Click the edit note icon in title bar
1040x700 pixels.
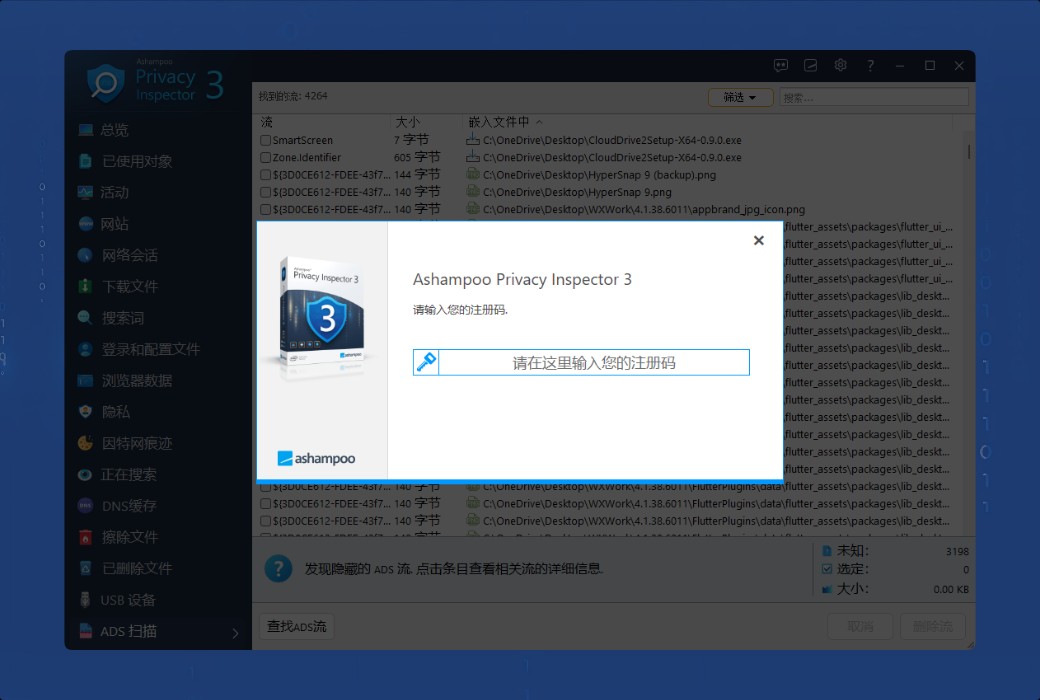[811, 65]
